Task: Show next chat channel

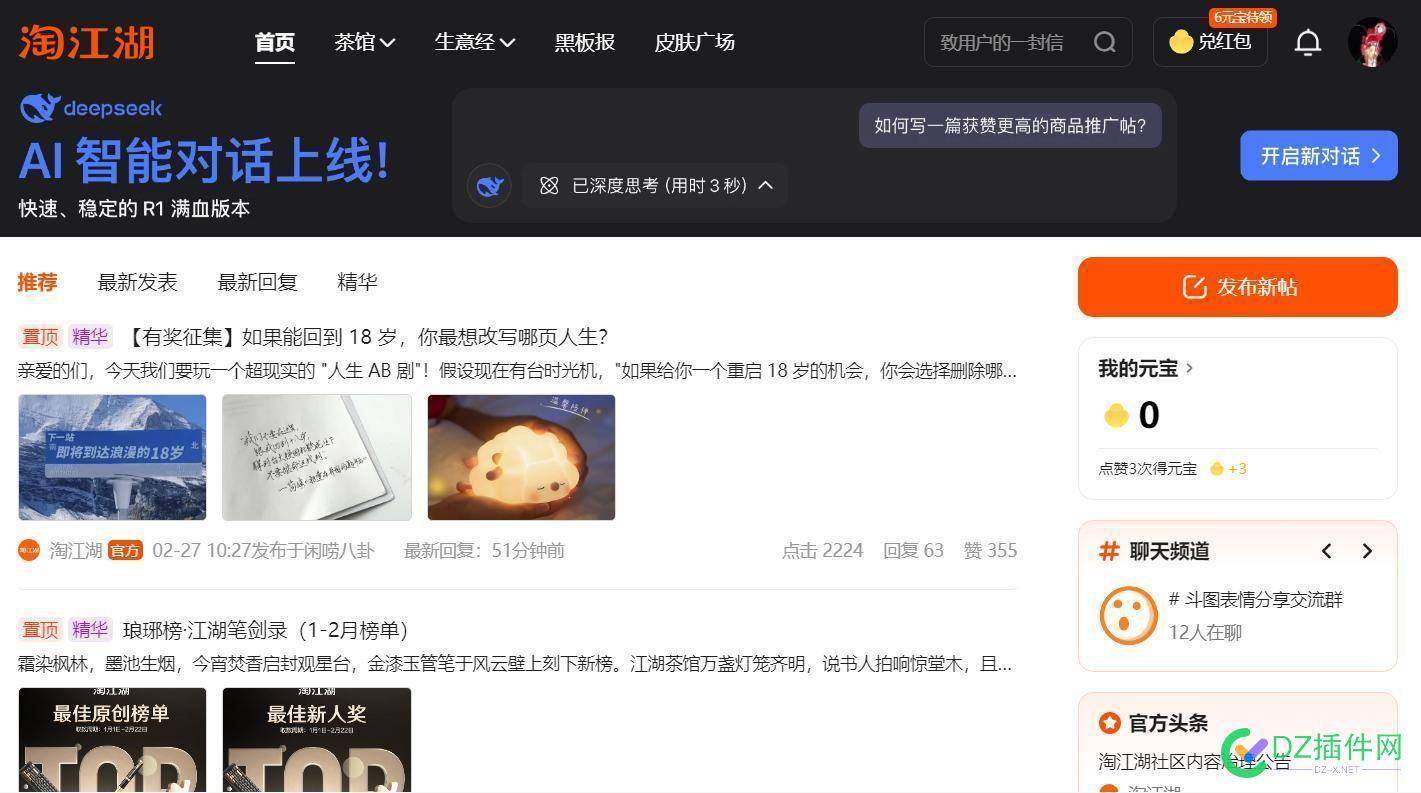Action: tap(1367, 551)
